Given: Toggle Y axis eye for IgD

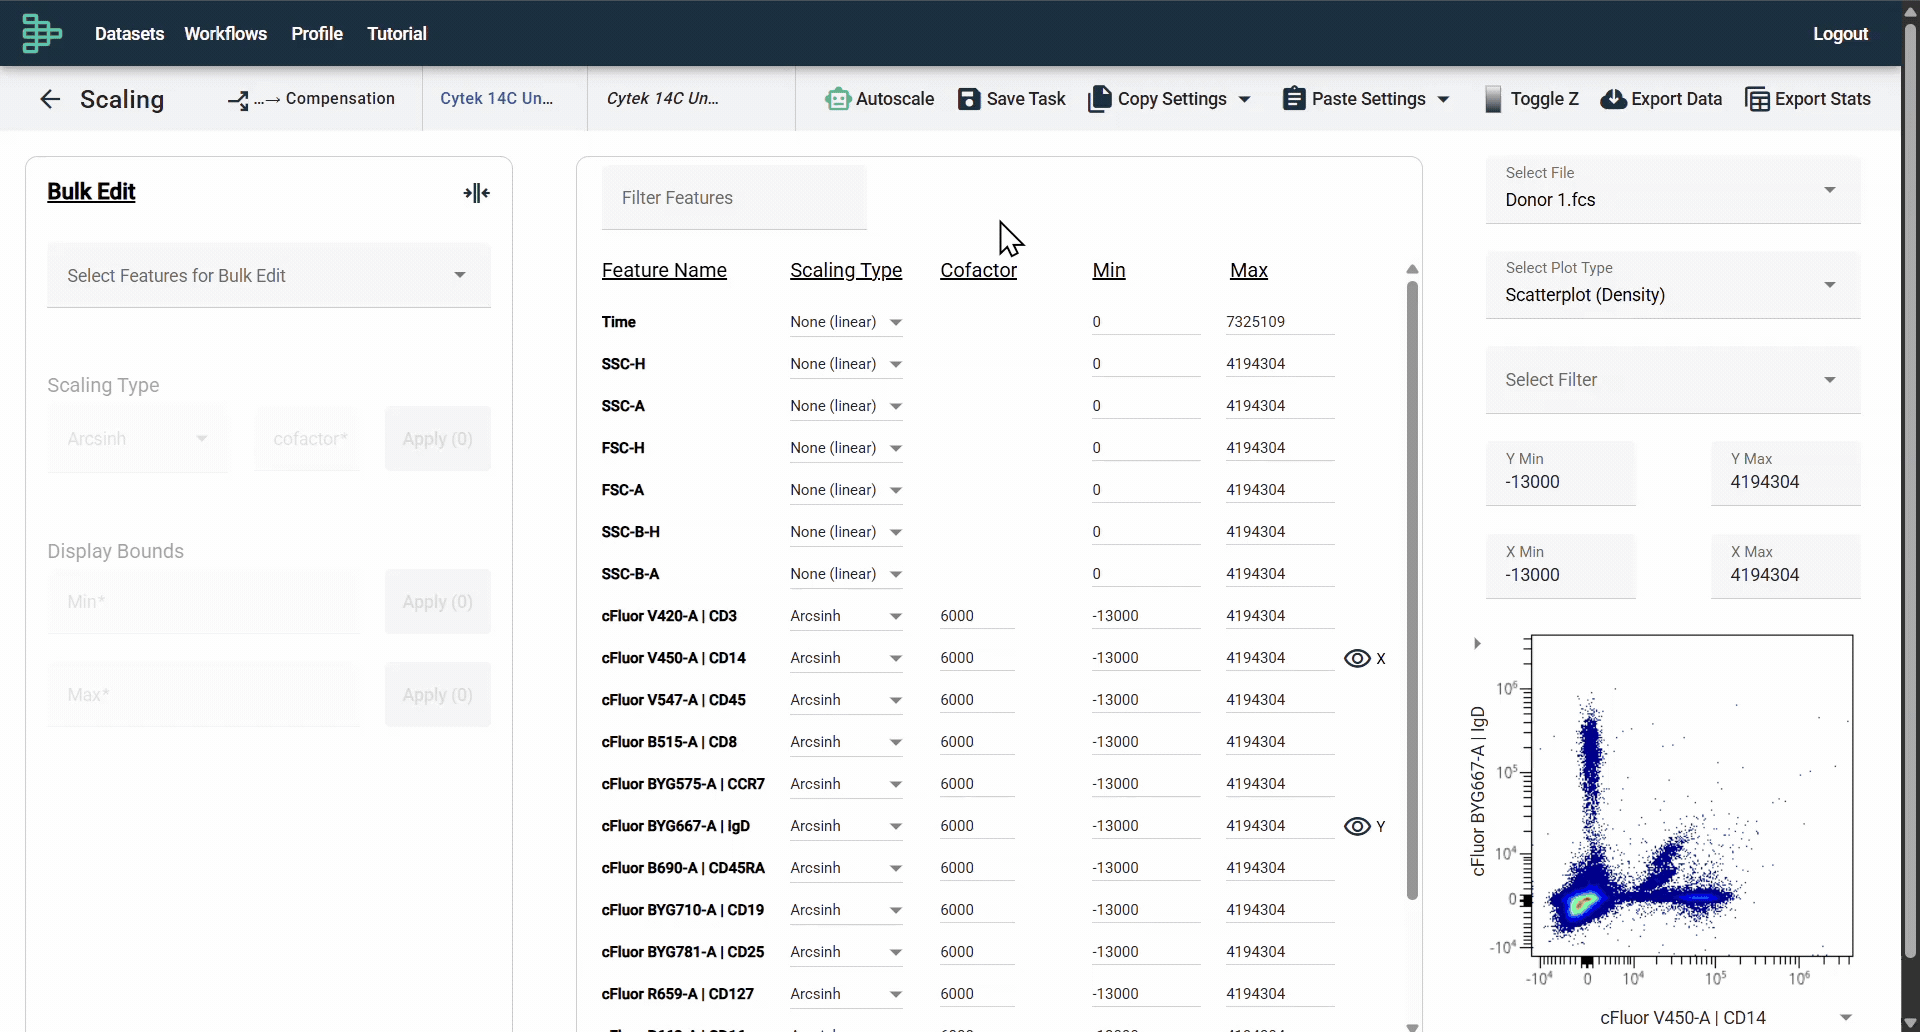Looking at the screenshot, I should [1357, 826].
